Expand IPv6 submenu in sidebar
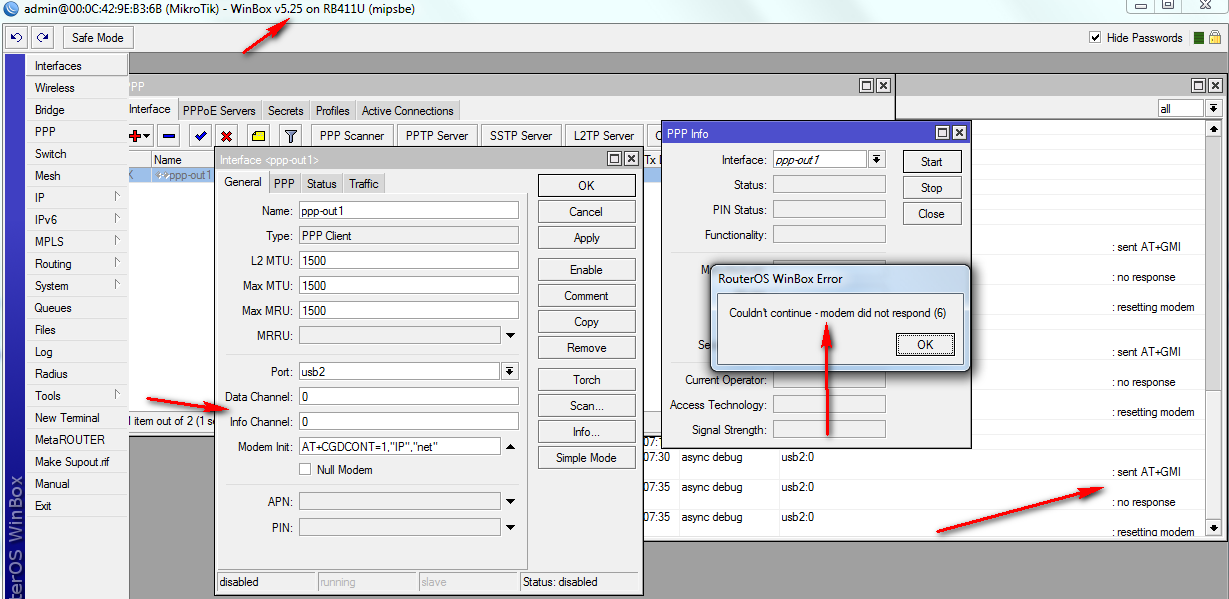 (77, 220)
